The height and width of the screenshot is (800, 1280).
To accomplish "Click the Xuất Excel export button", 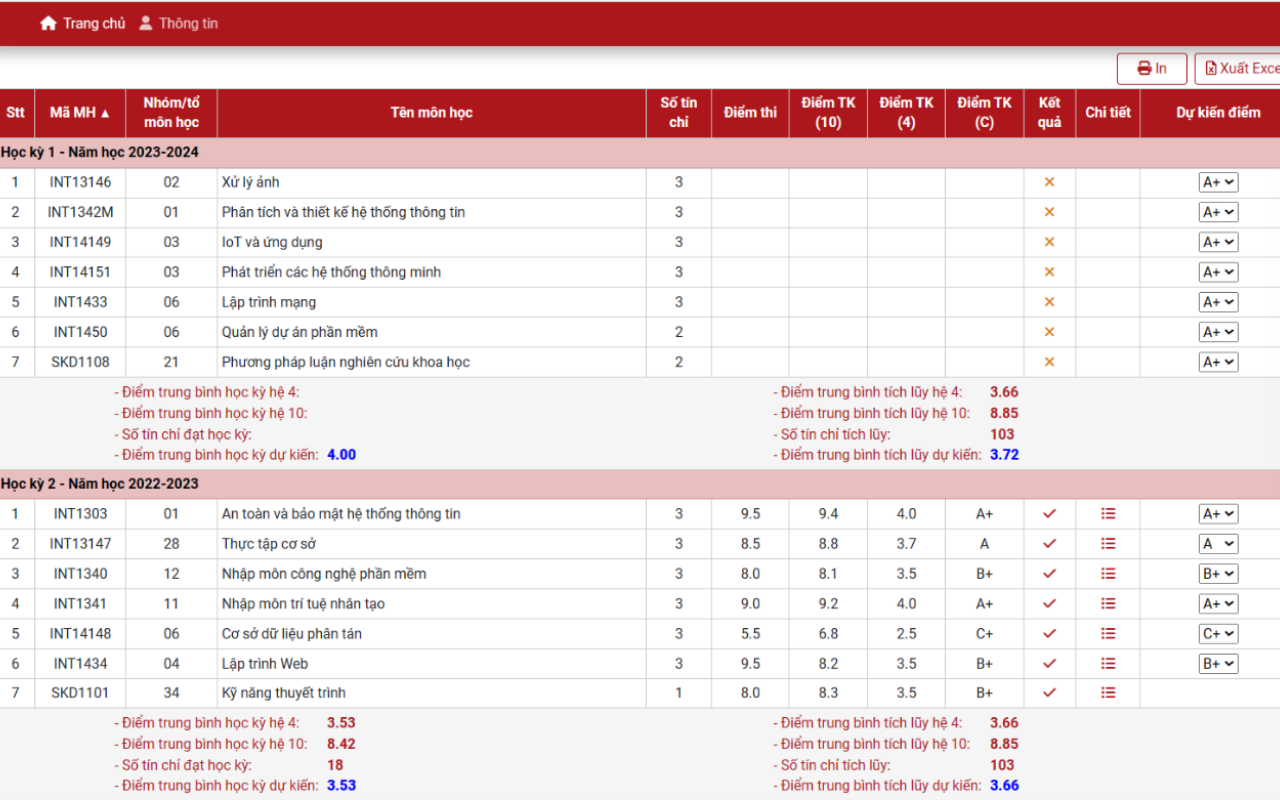I will 1238,69.
